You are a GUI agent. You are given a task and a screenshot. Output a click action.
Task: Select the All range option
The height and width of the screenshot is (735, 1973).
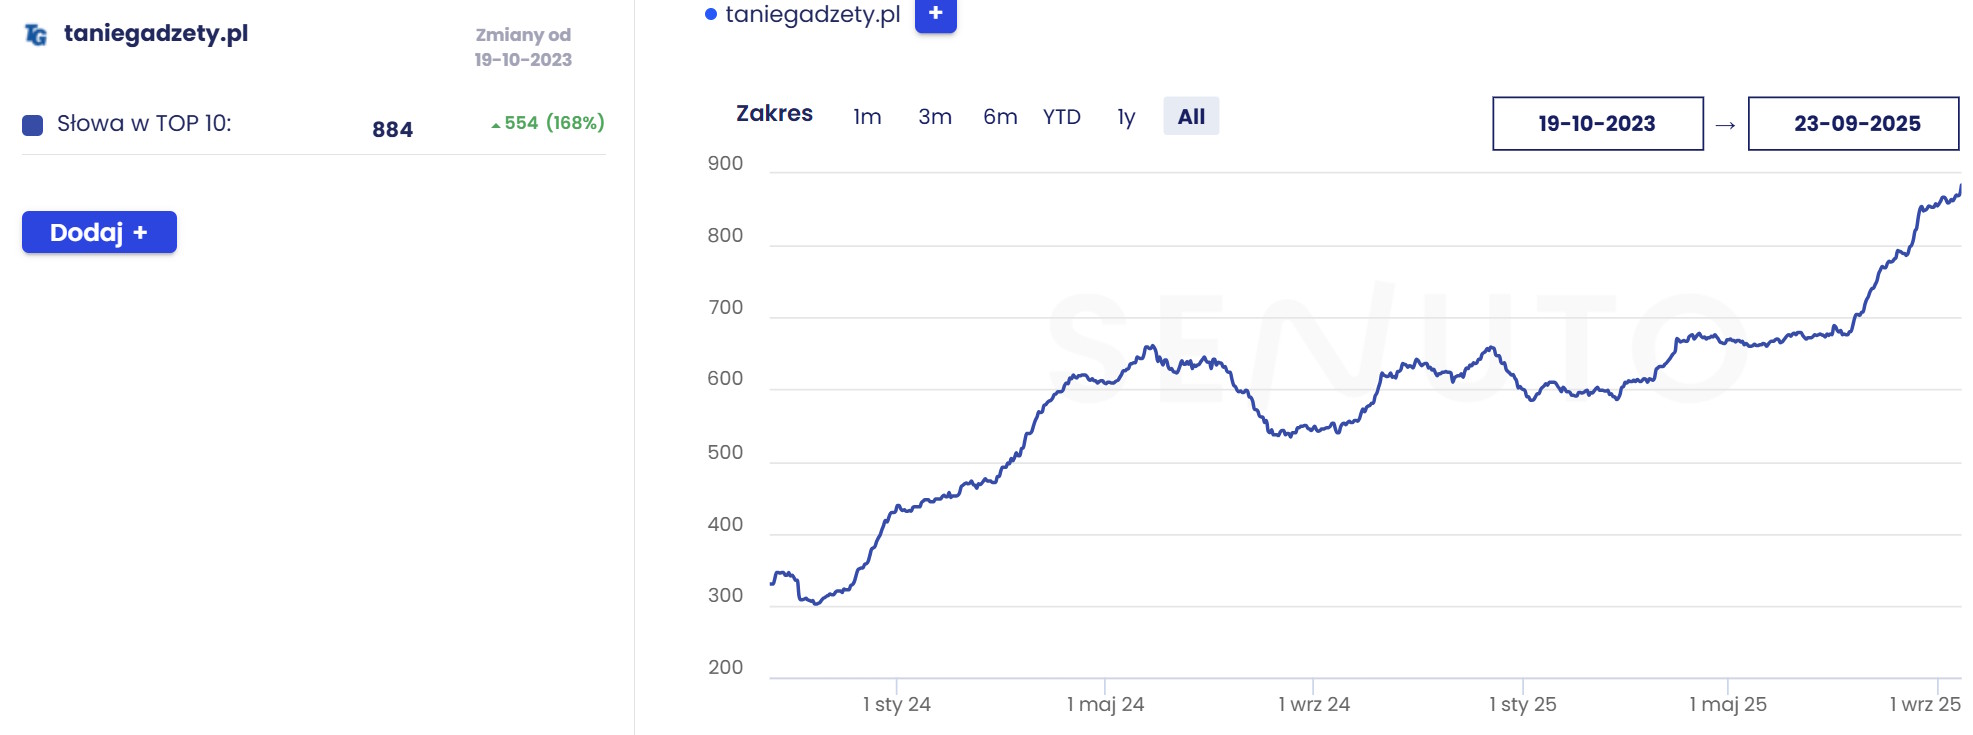1191,117
